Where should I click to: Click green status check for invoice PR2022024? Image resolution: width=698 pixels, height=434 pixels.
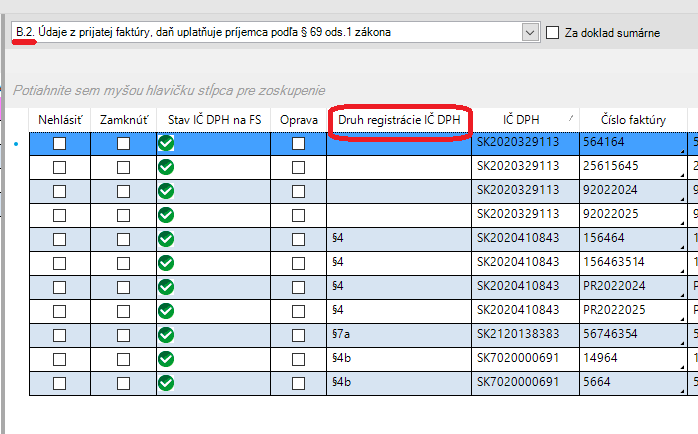coord(166,288)
